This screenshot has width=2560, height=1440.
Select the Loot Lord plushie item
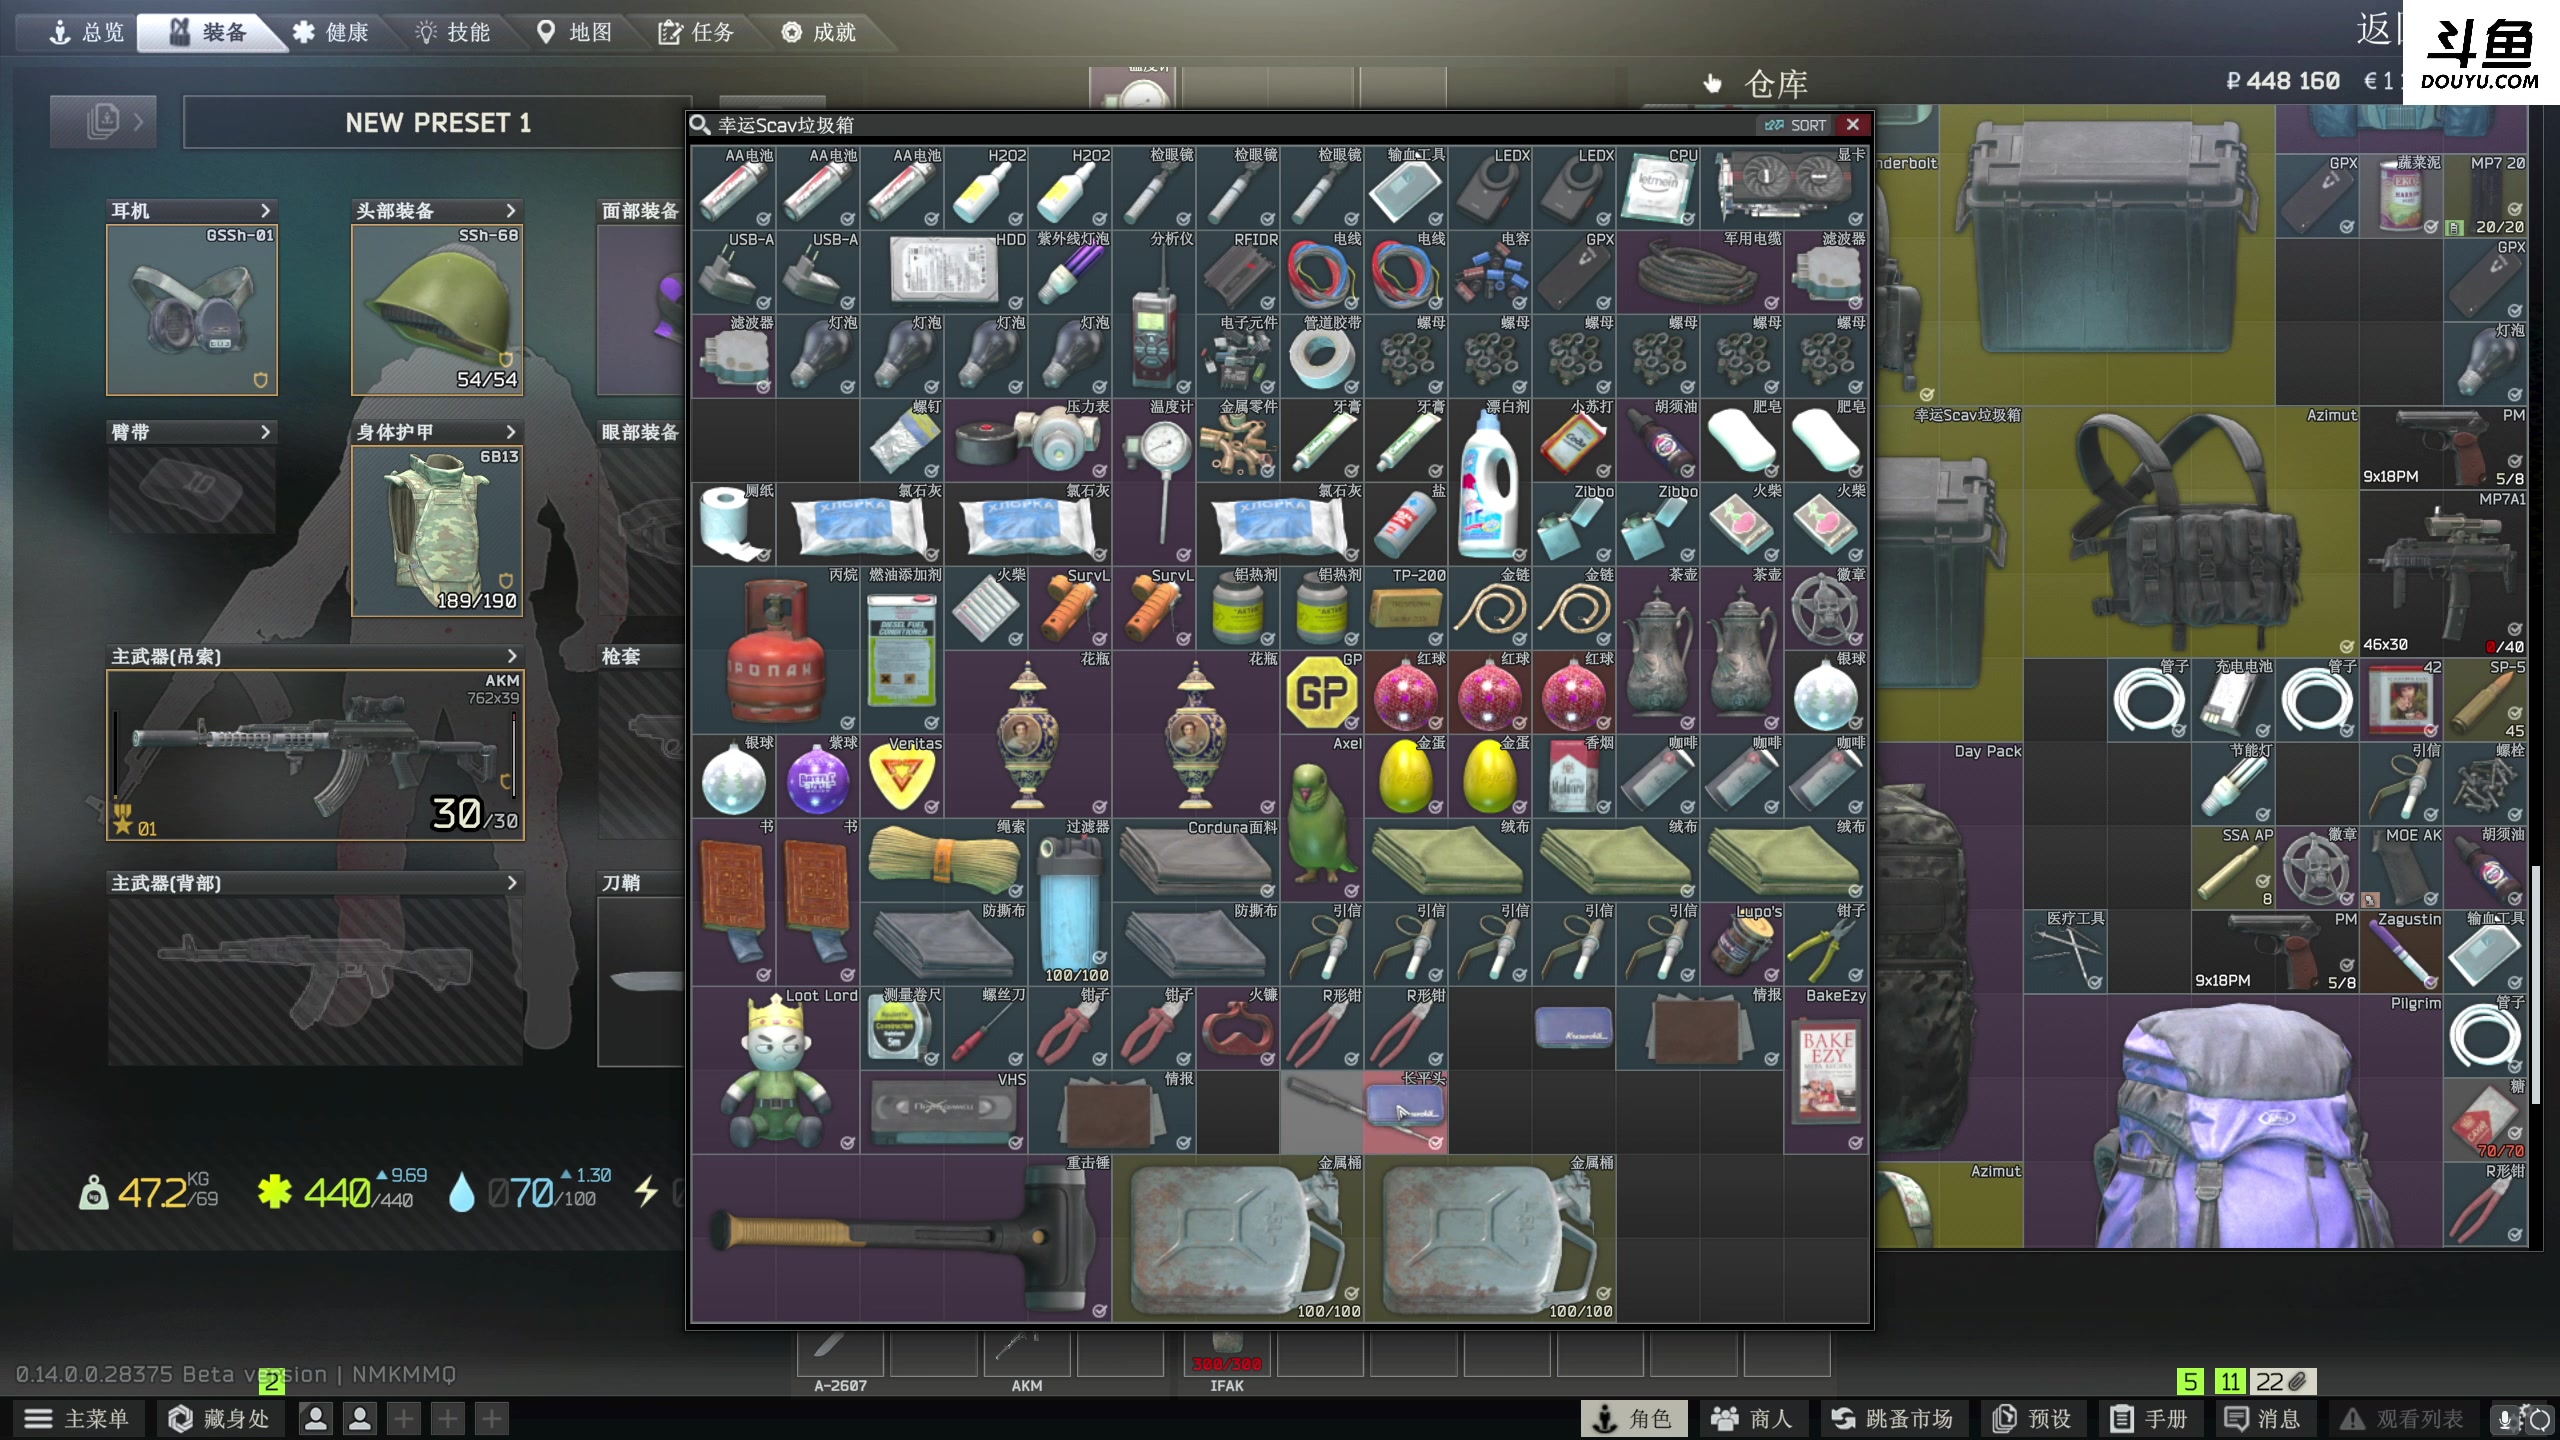click(776, 1070)
